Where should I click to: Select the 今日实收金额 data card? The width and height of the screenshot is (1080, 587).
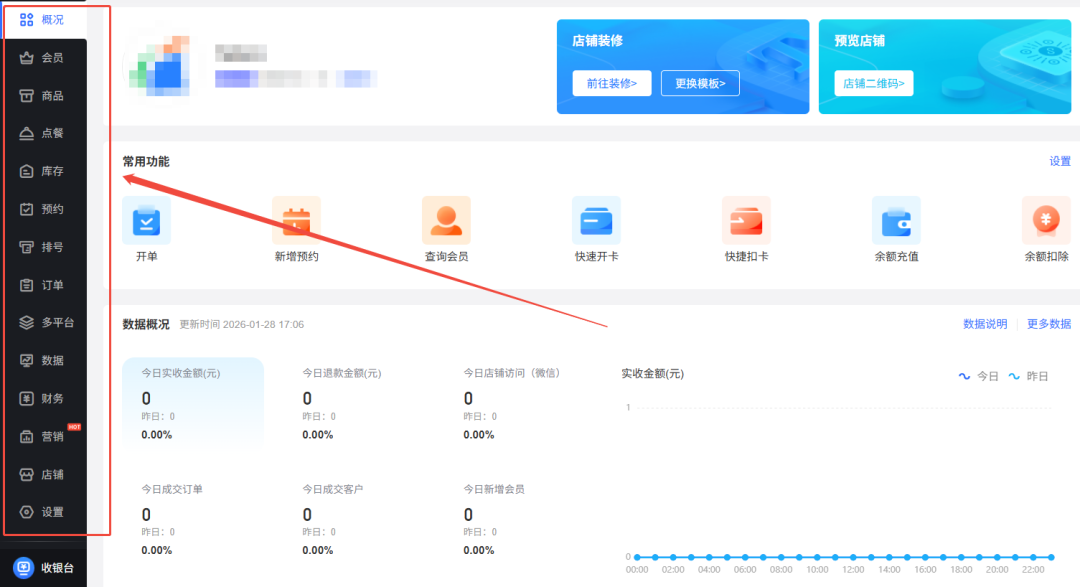(x=193, y=402)
